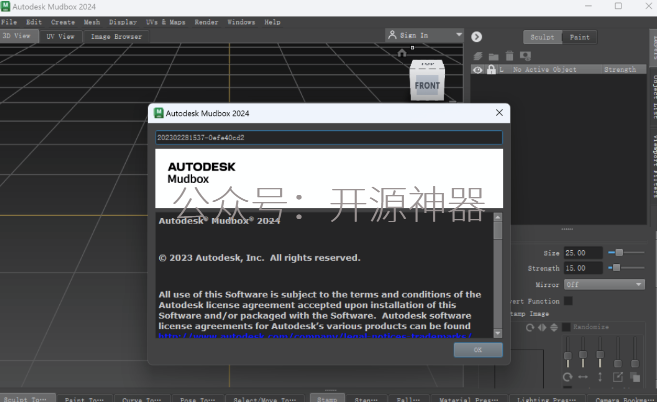Image resolution: width=657 pixels, height=402 pixels.
Task: Toggle the Randomize checkbox
Action: (566, 327)
